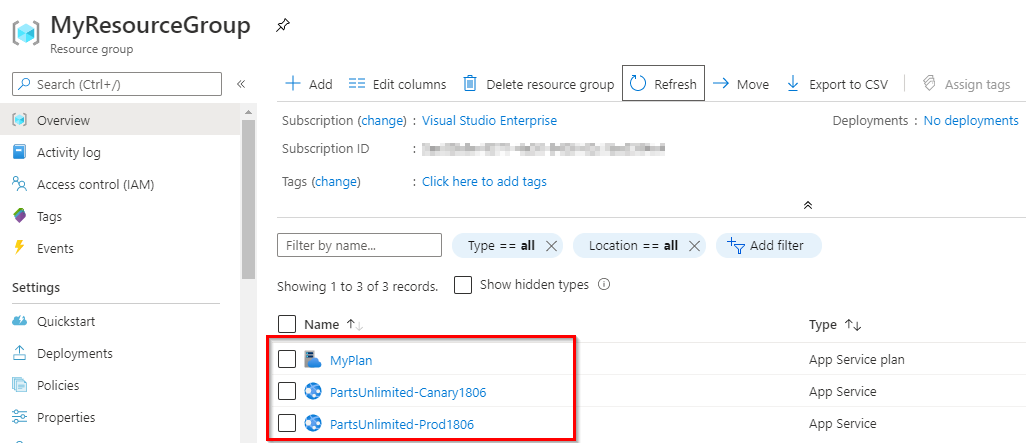Click the Policies document icon

[x=20, y=385]
